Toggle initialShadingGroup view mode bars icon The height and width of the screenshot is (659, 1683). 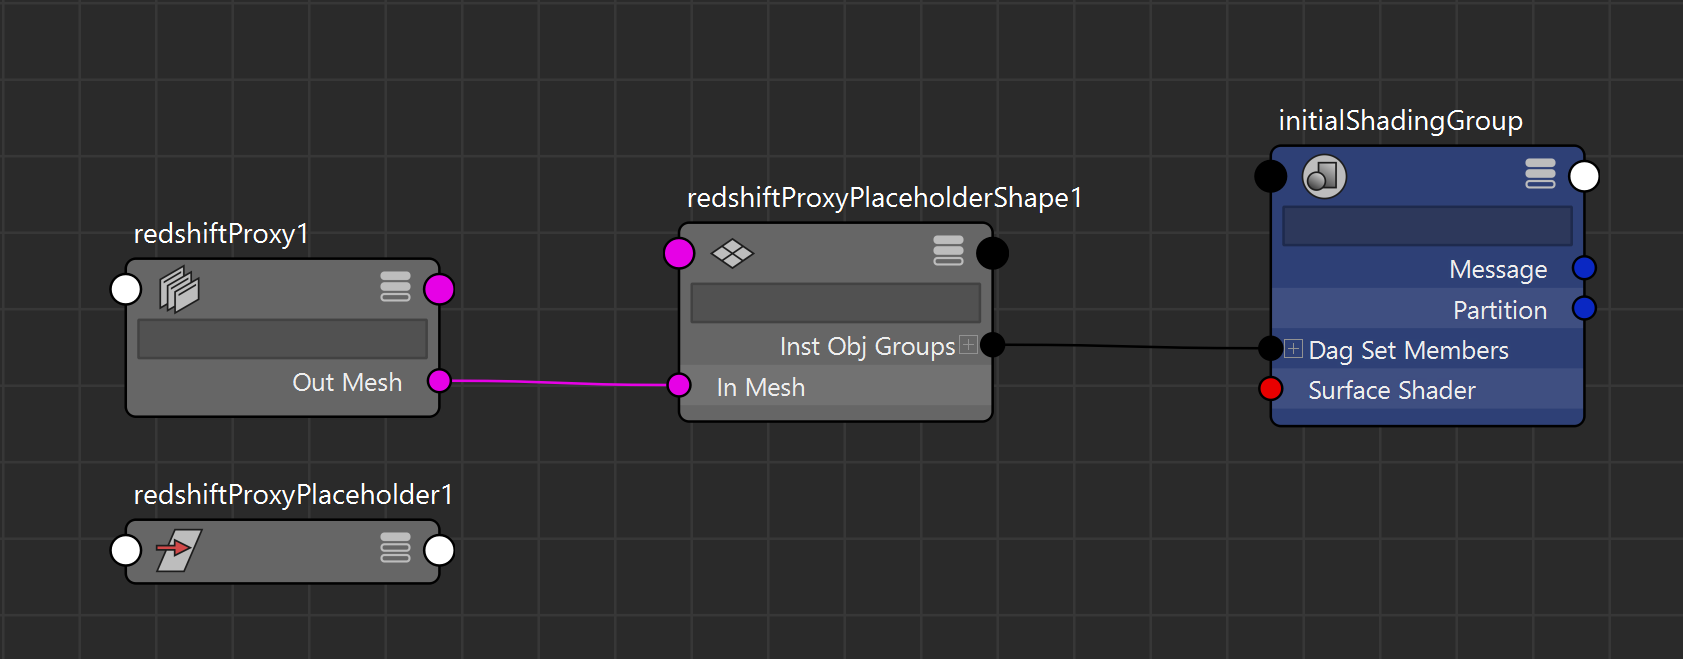(x=1540, y=173)
